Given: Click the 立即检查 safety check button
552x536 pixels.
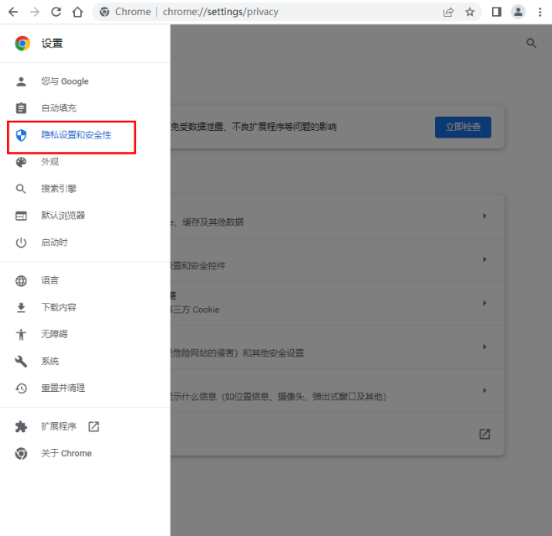Looking at the screenshot, I should click(x=463, y=127).
